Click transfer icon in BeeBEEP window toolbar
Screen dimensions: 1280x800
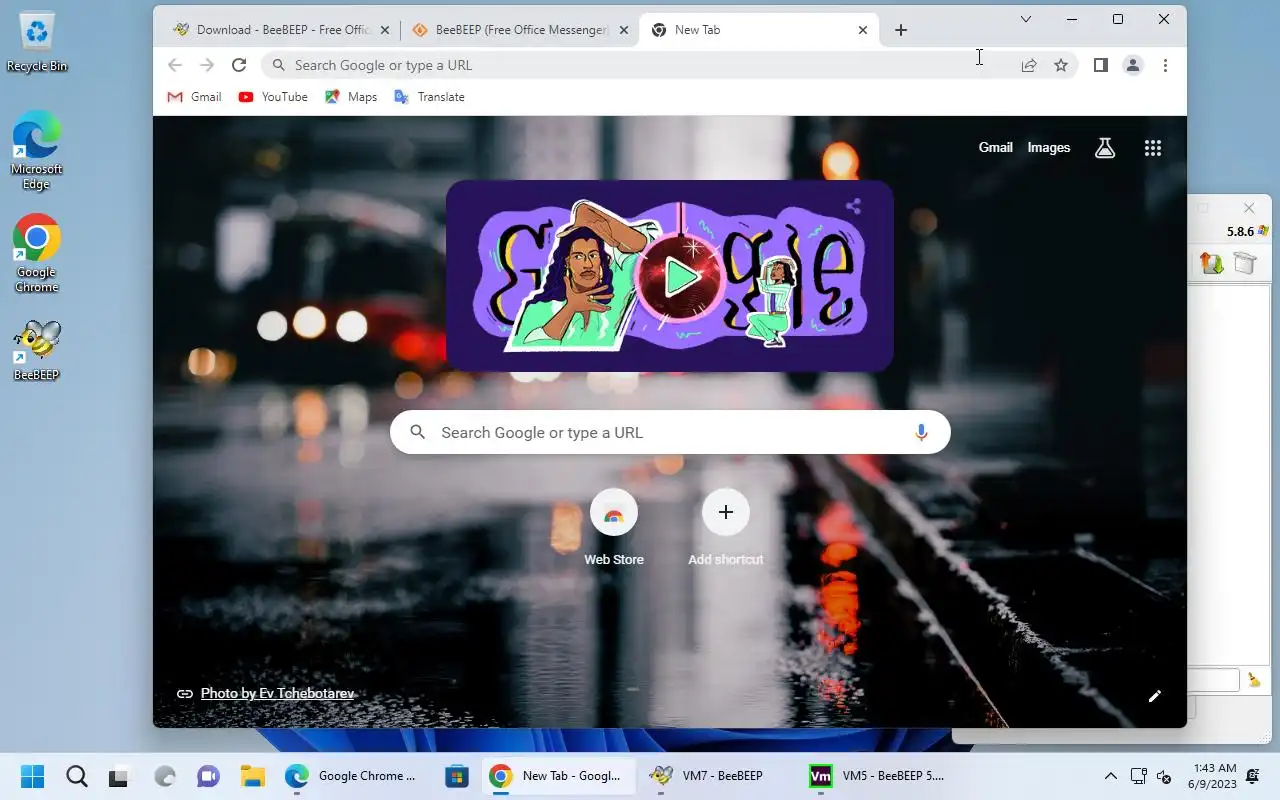pos(1212,263)
